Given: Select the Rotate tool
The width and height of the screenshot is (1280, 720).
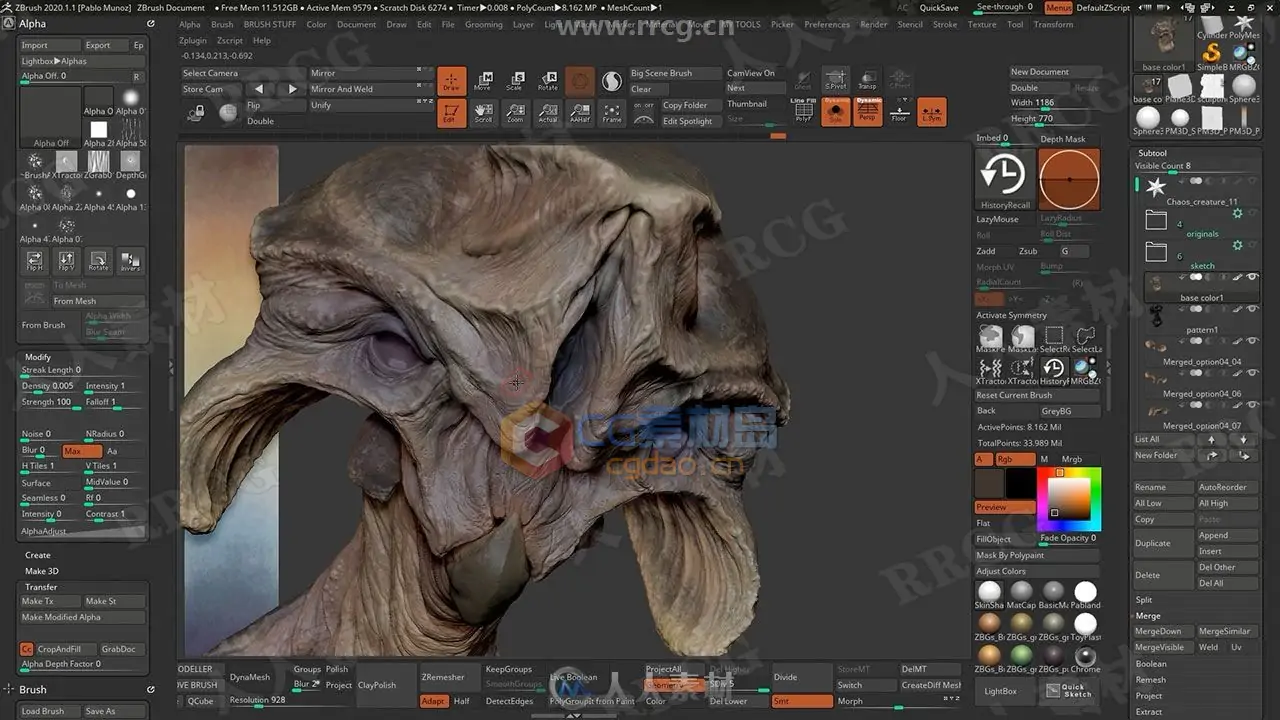Looking at the screenshot, I should 548,81.
